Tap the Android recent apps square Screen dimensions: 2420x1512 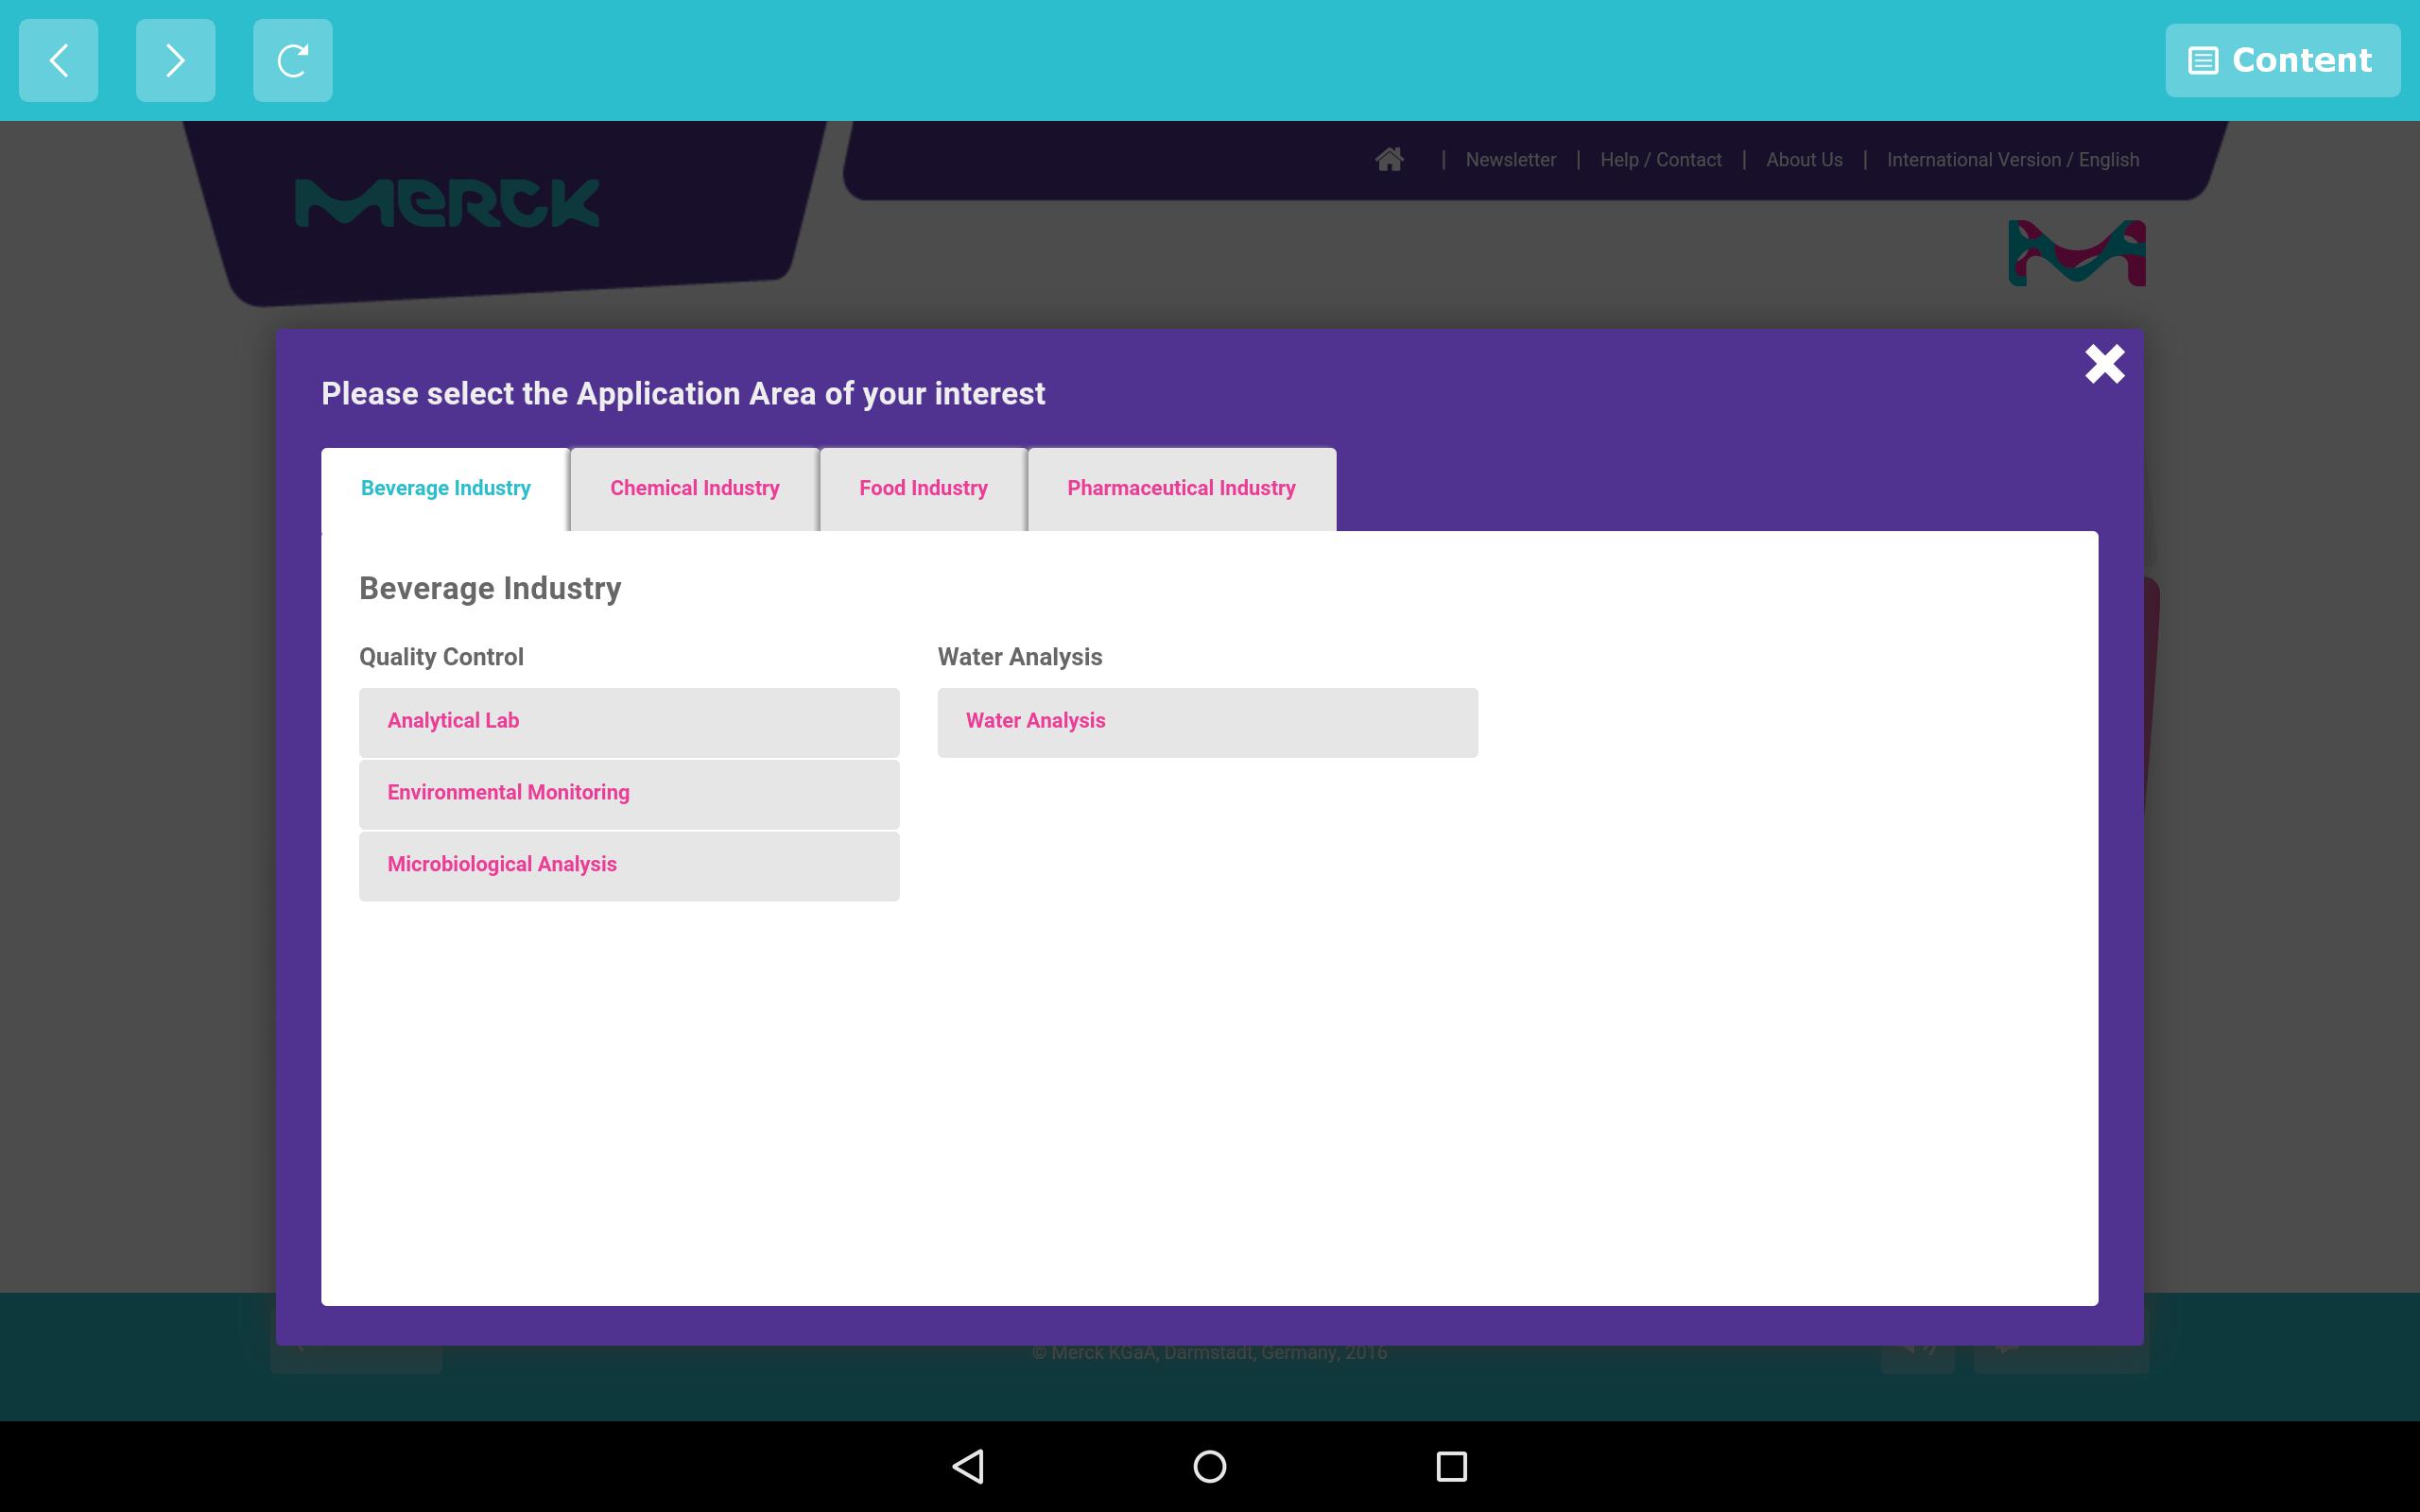click(x=1451, y=1466)
